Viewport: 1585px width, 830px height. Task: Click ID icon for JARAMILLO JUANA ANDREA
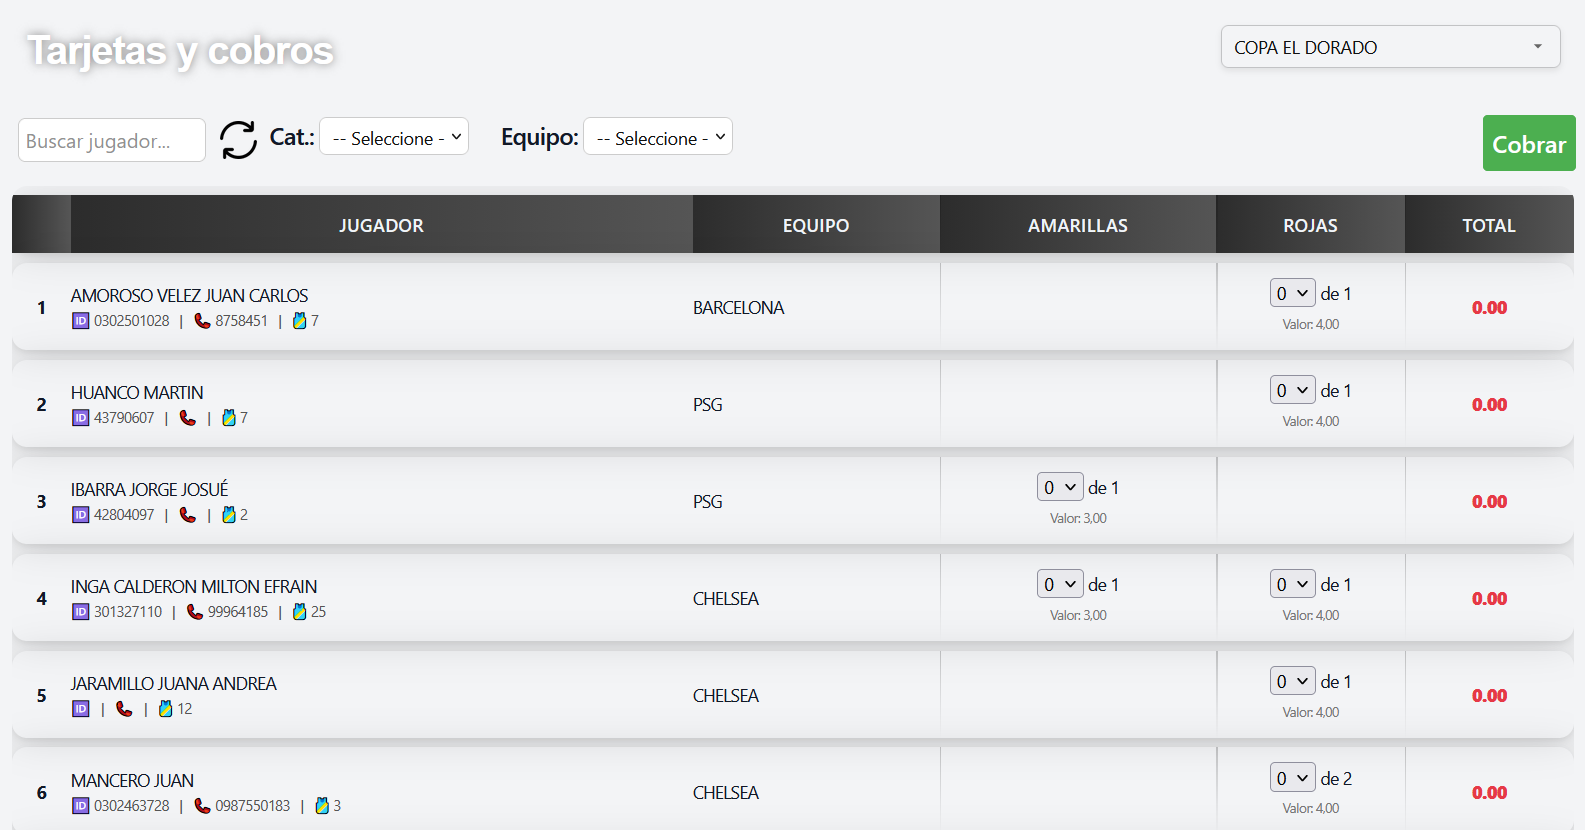click(81, 709)
